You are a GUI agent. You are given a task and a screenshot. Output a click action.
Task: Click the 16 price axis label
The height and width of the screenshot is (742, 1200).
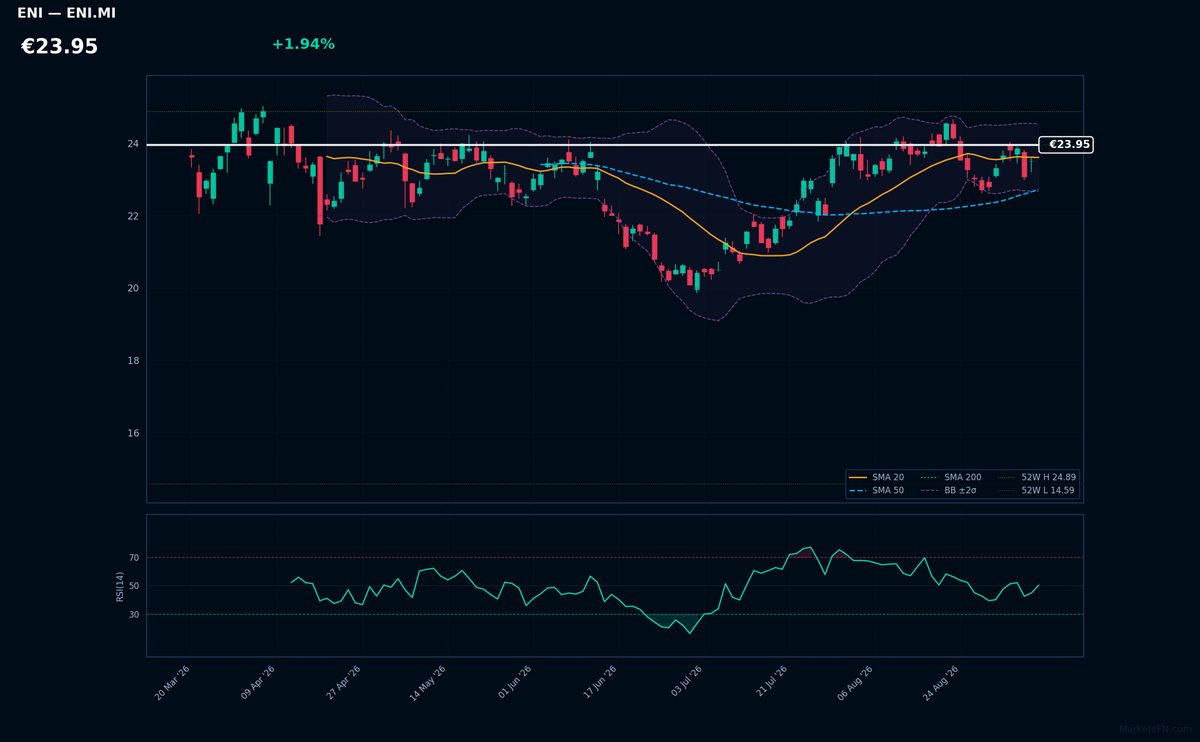click(133, 433)
